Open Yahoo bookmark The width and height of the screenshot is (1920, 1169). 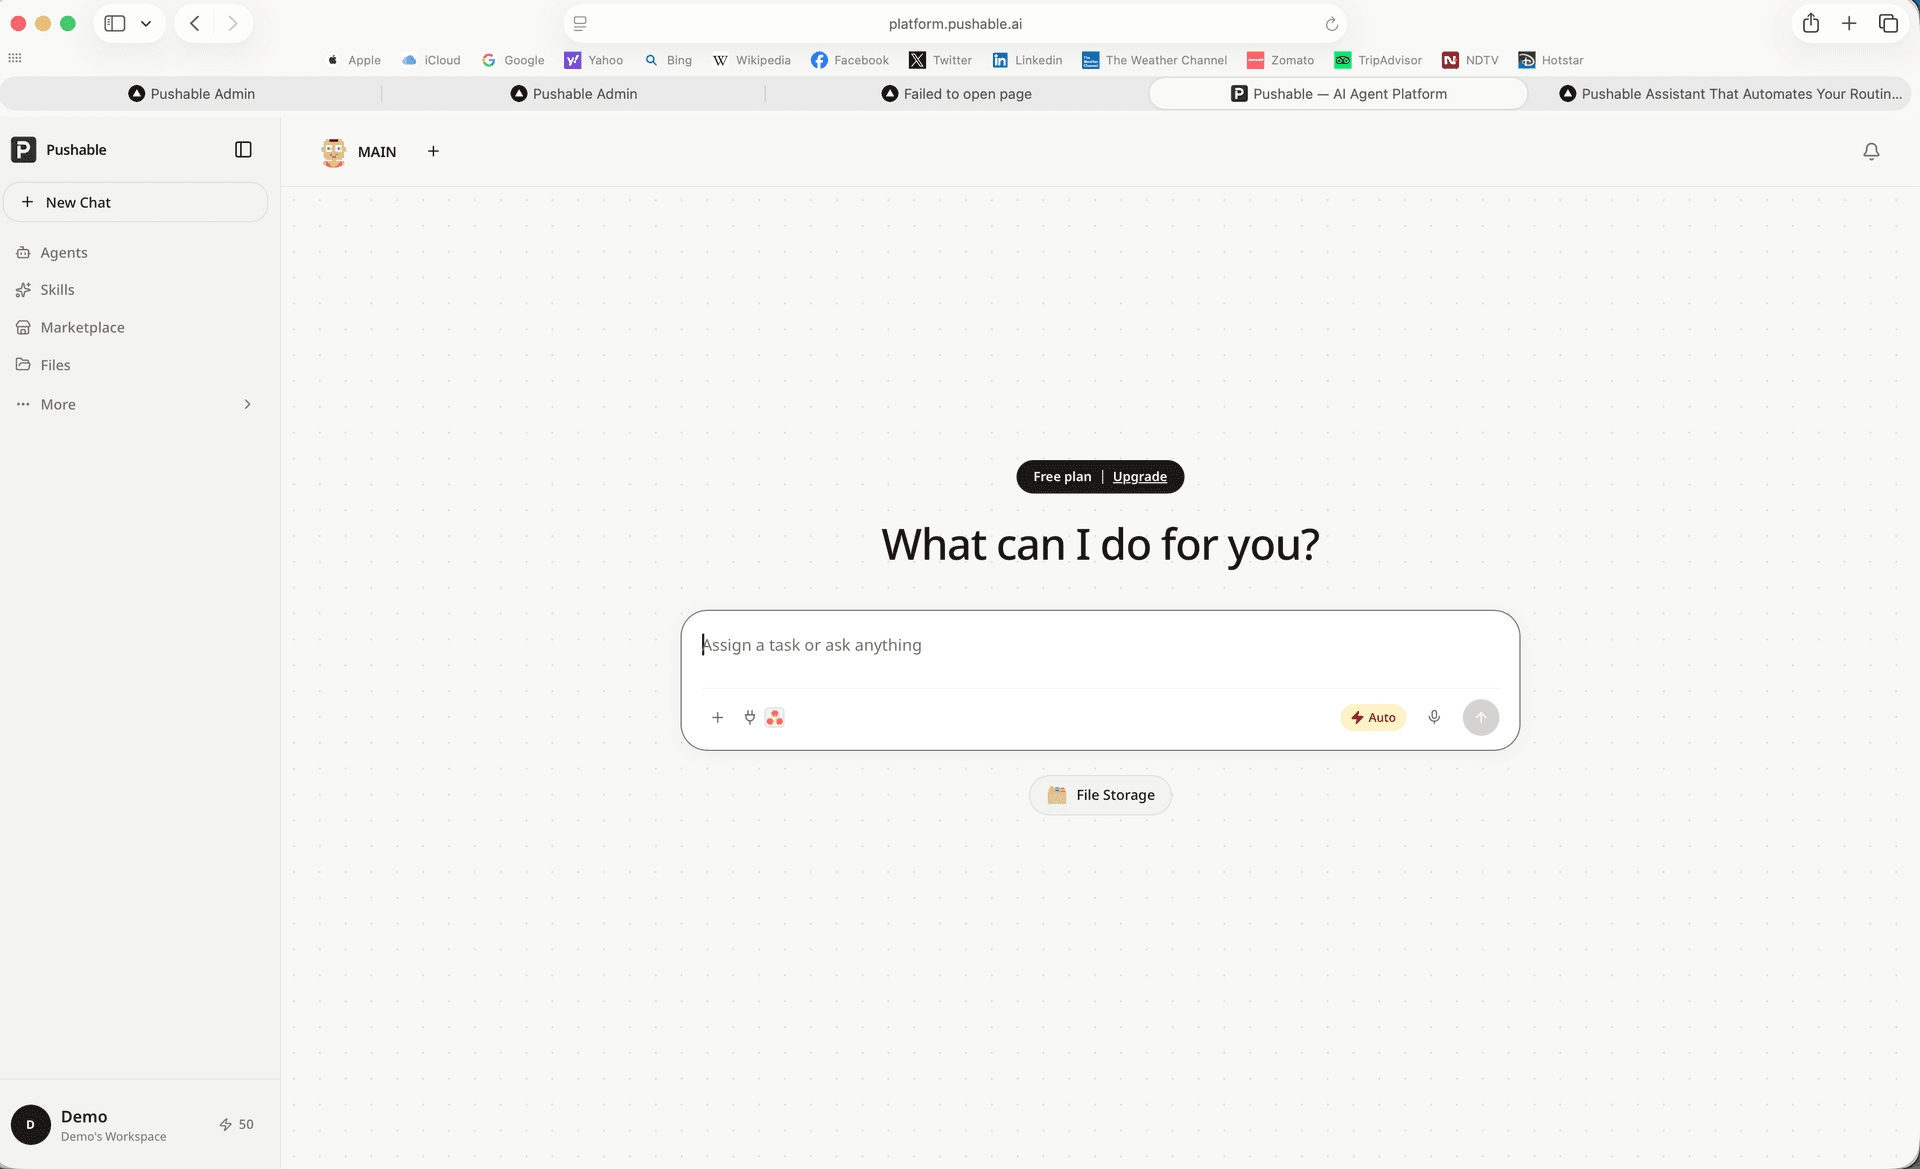pyautogui.click(x=593, y=60)
